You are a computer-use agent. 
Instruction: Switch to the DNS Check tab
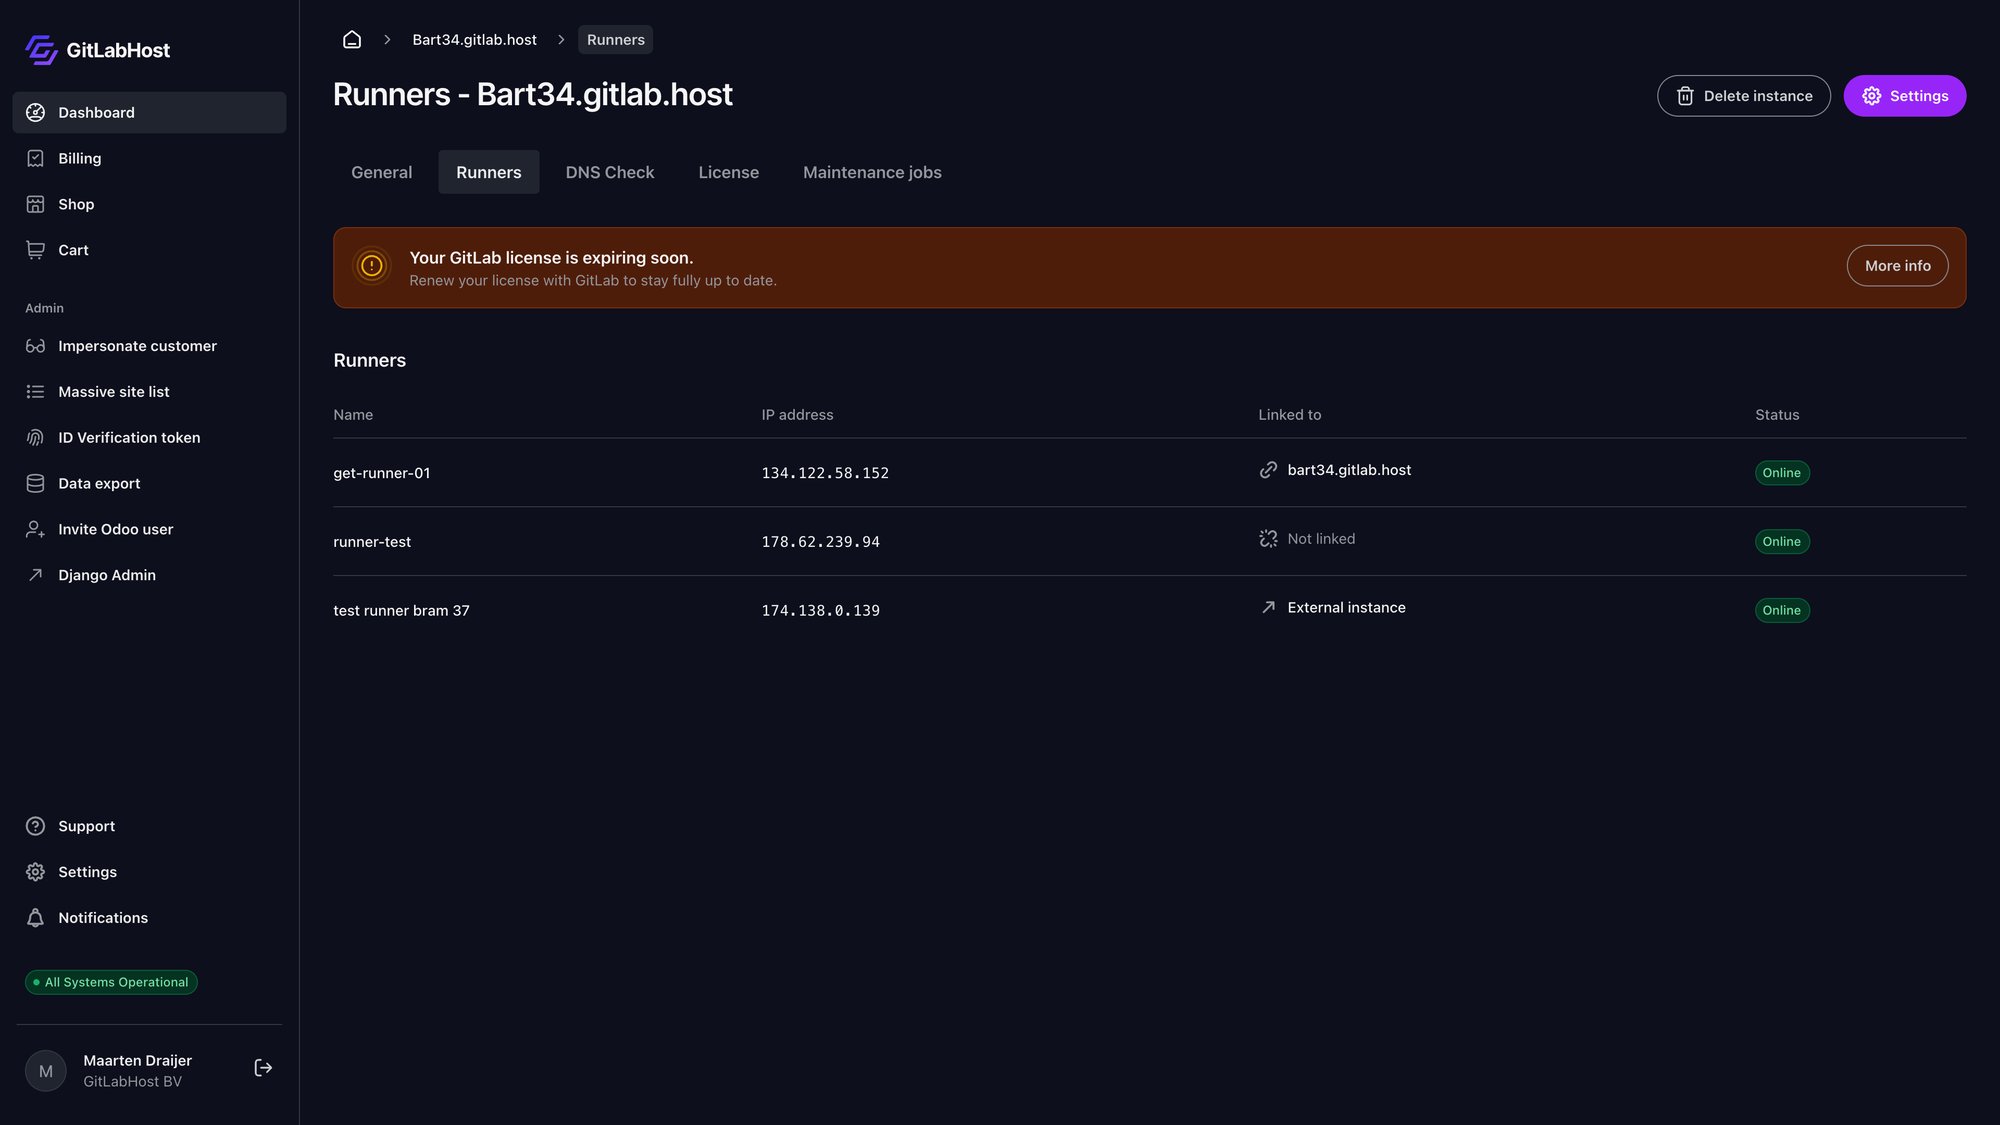coord(609,172)
